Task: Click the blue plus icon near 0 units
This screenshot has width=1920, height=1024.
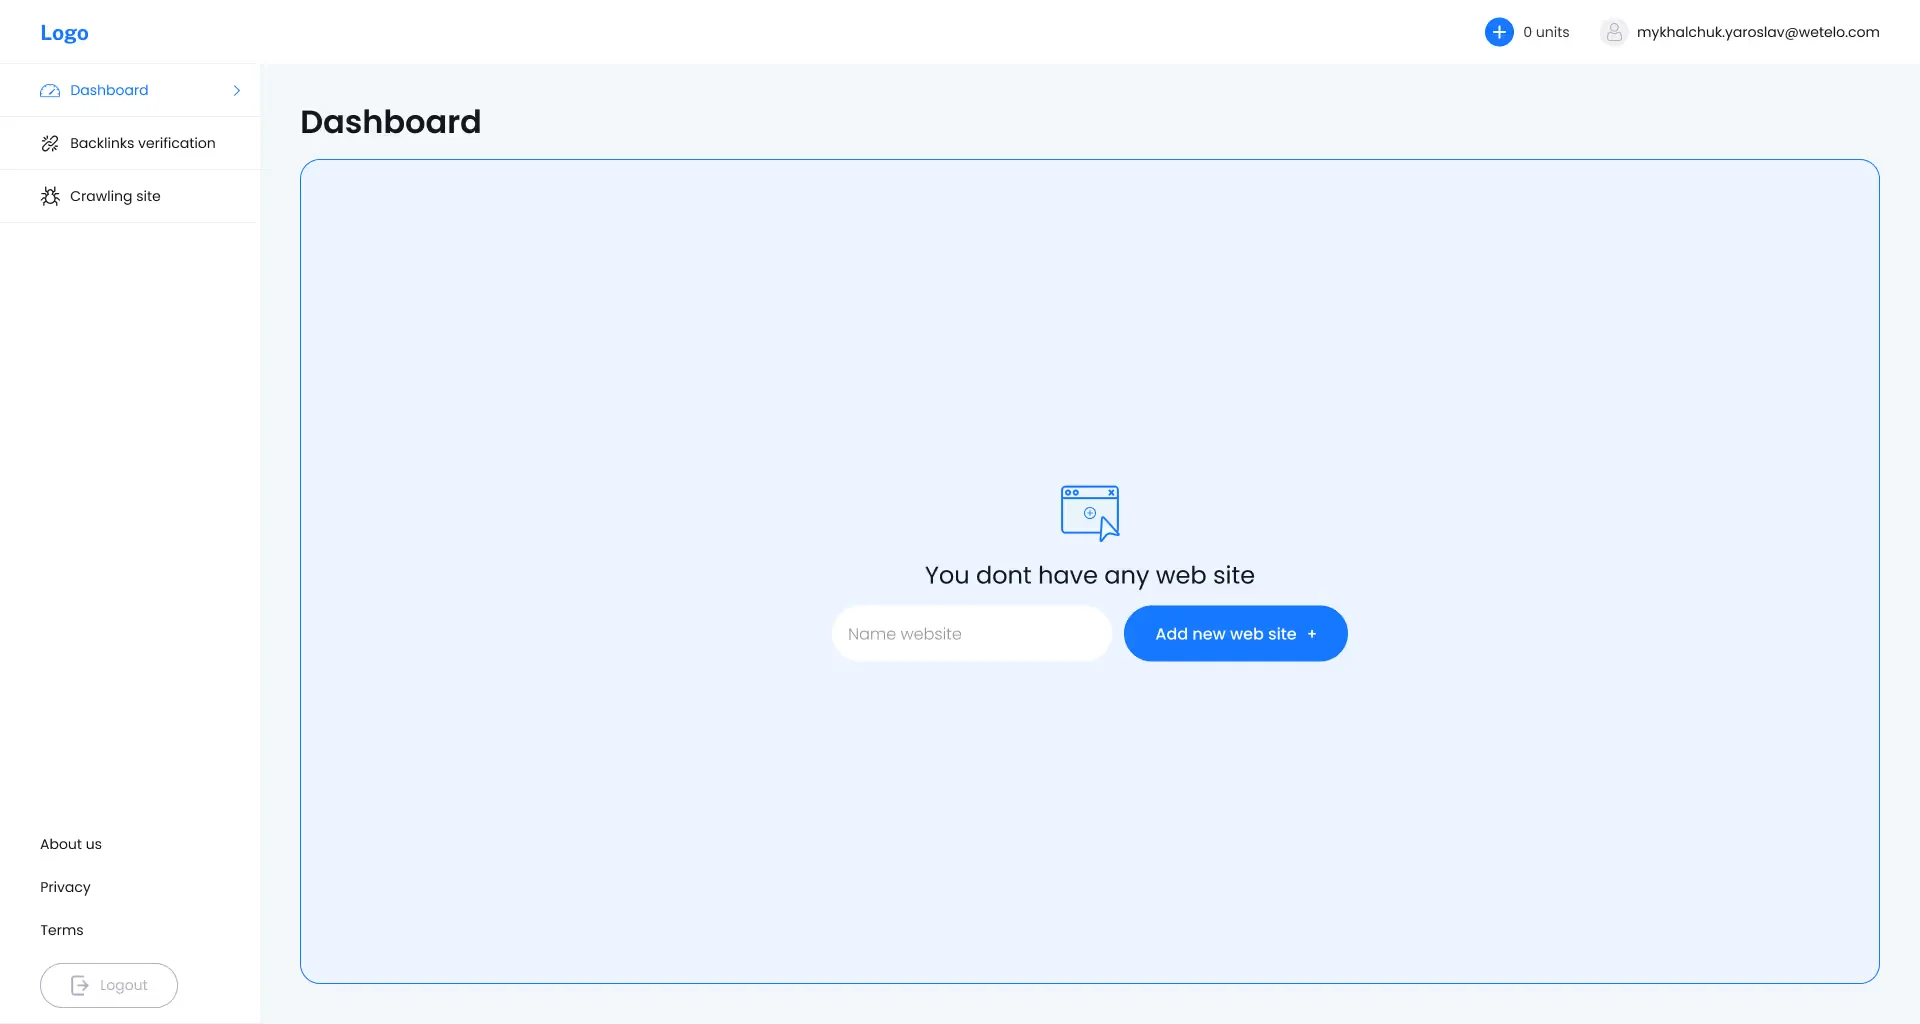Action: (1499, 31)
